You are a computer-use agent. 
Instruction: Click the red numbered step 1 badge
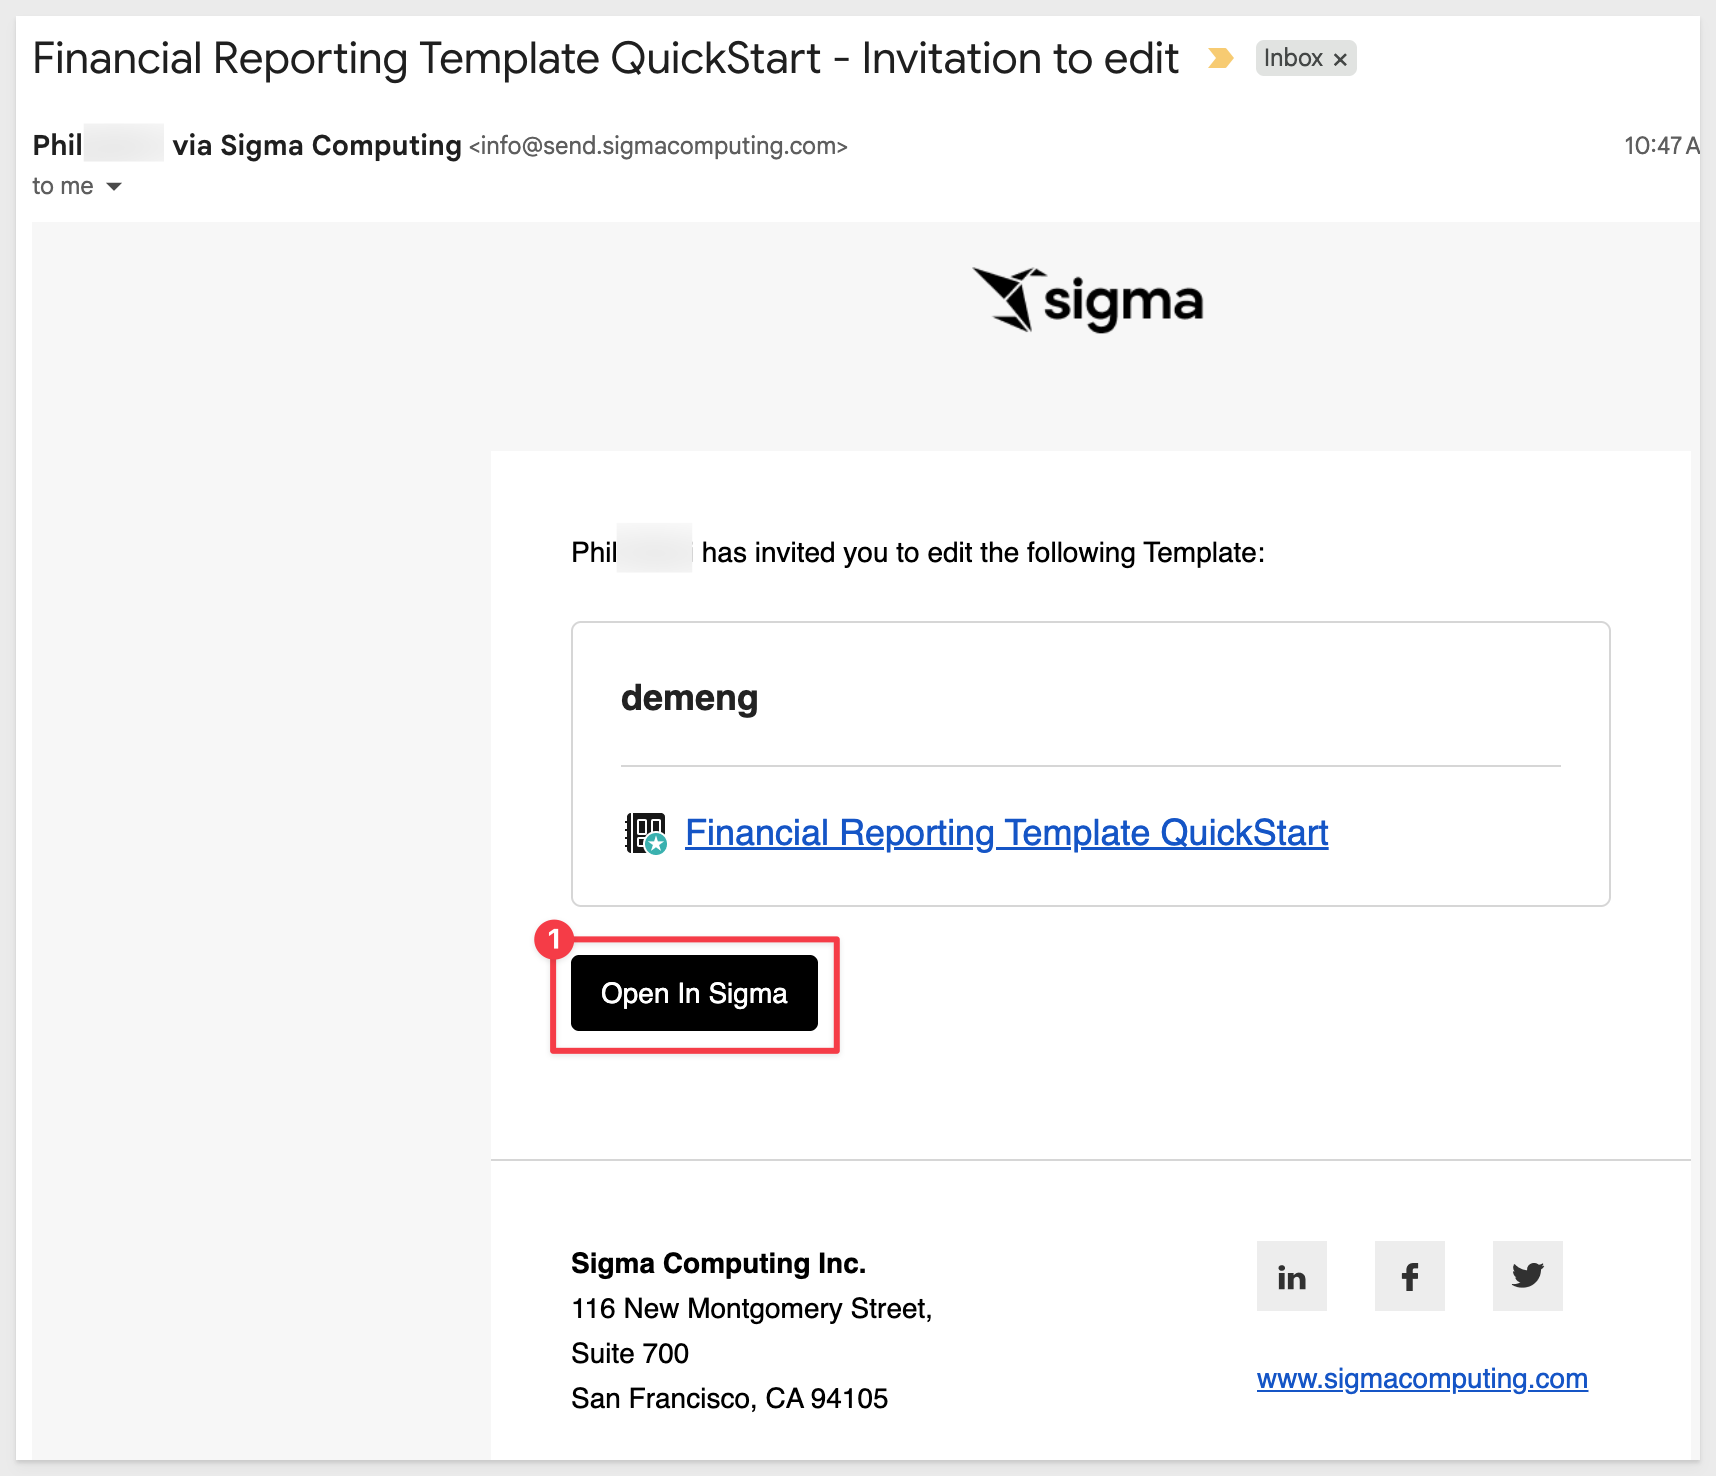click(x=554, y=939)
